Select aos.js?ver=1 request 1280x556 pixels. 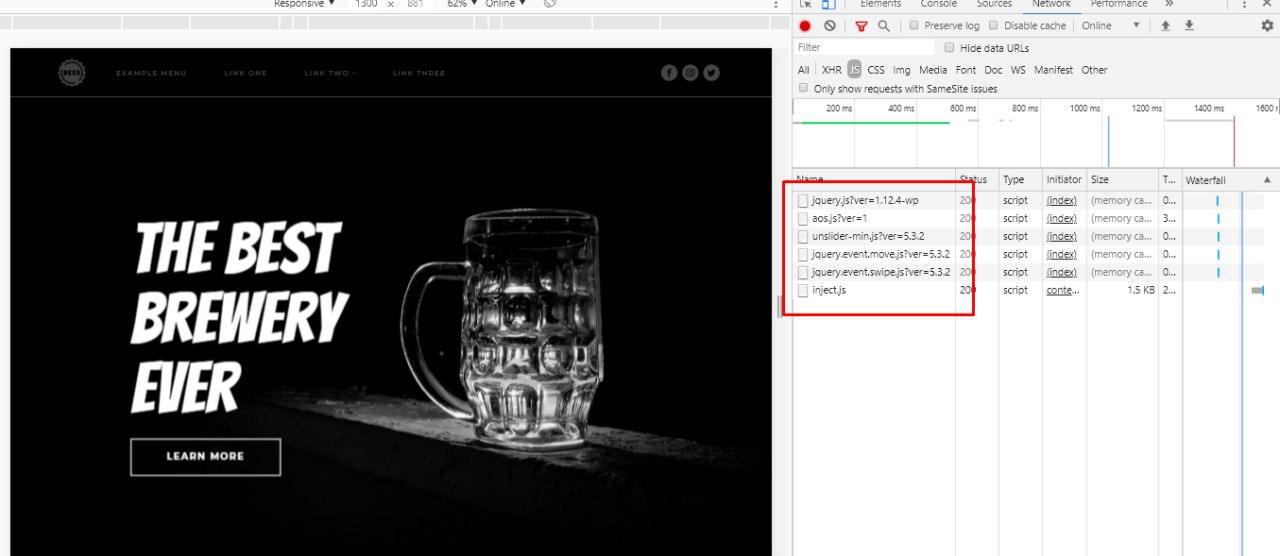(x=839, y=218)
